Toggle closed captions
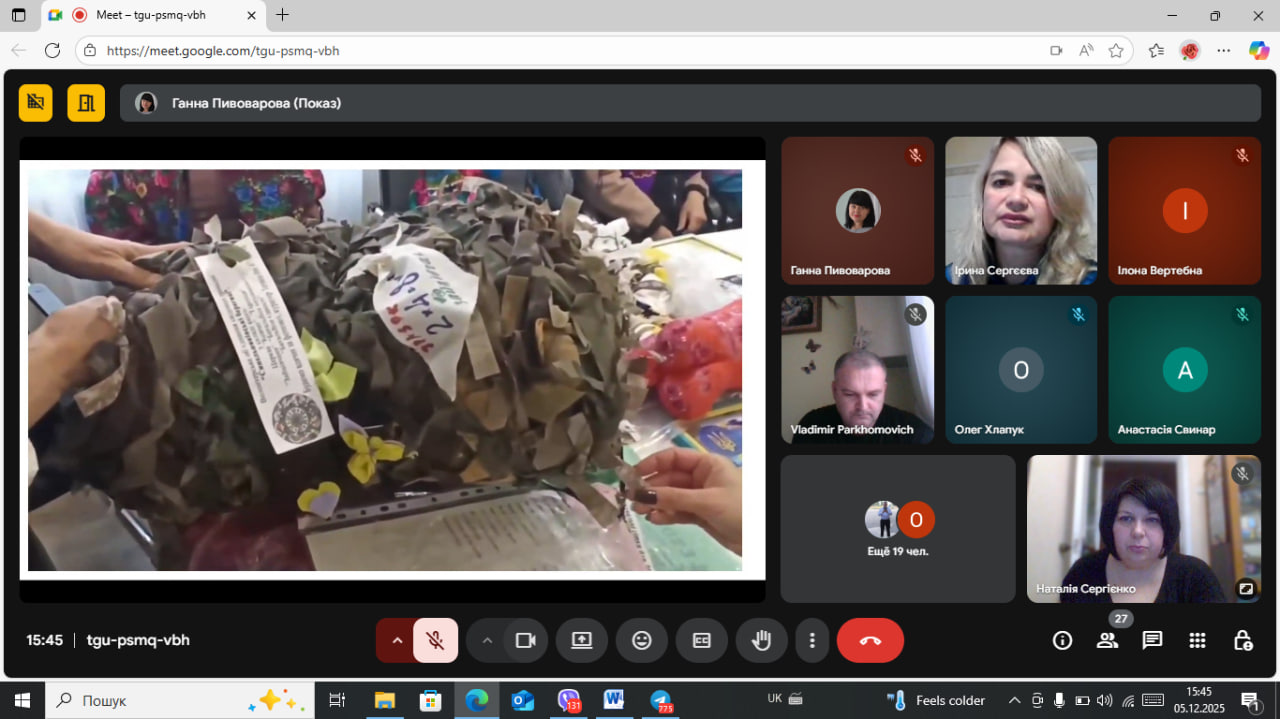 pyautogui.click(x=702, y=641)
